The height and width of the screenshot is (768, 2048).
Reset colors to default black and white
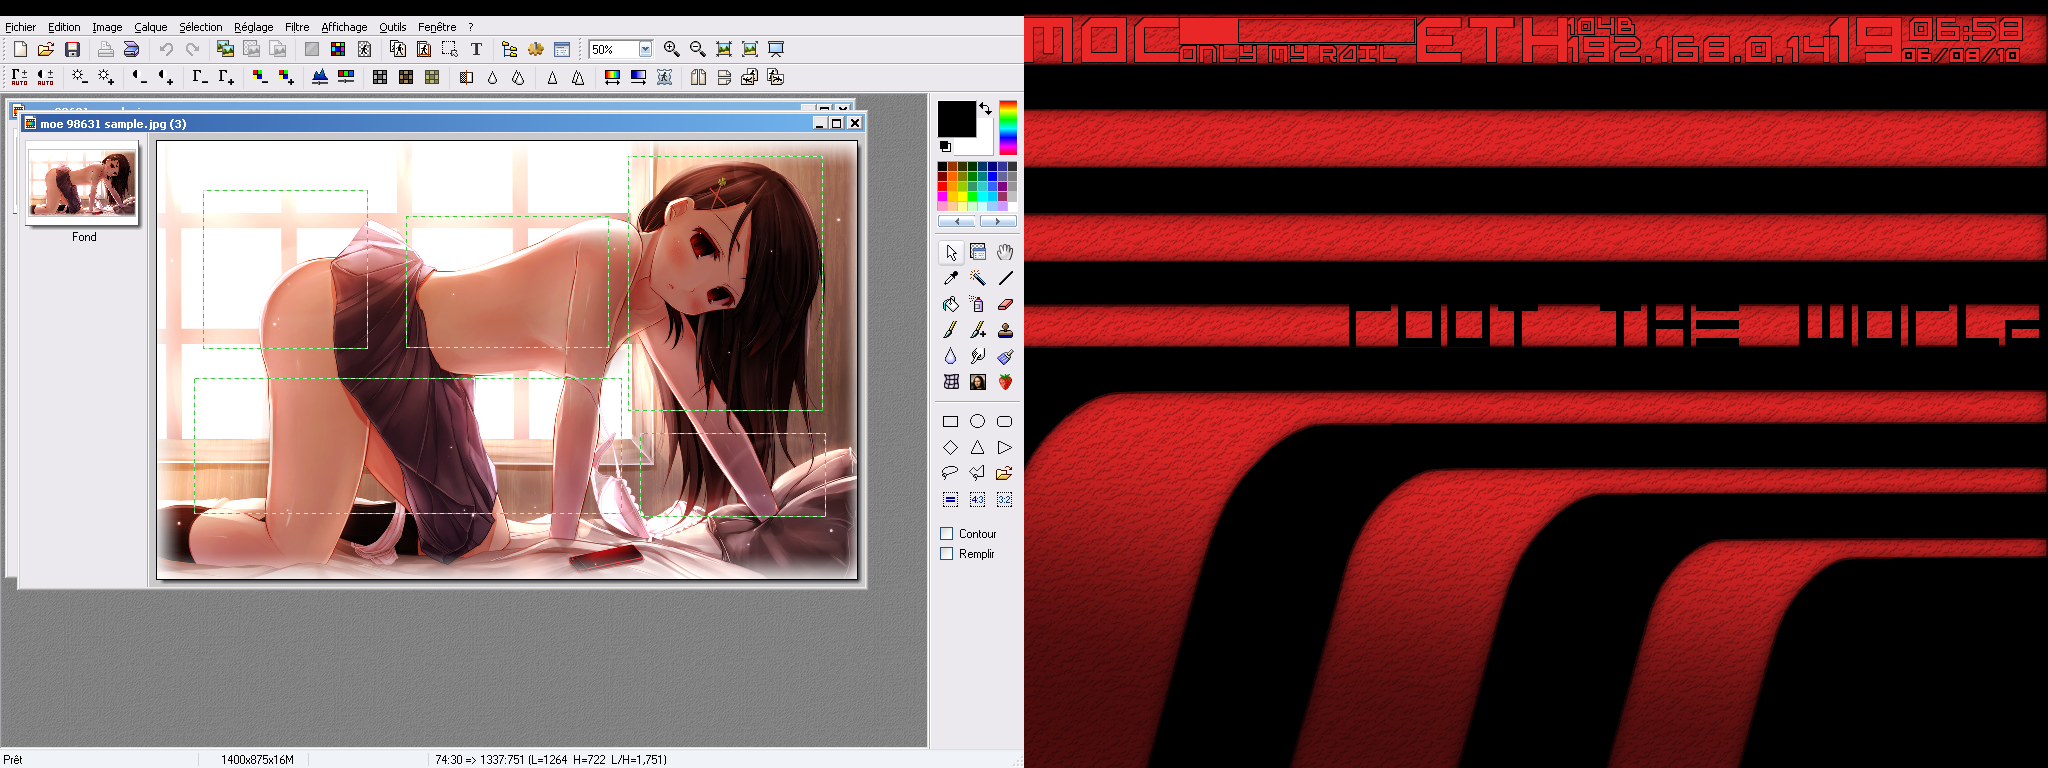945,146
